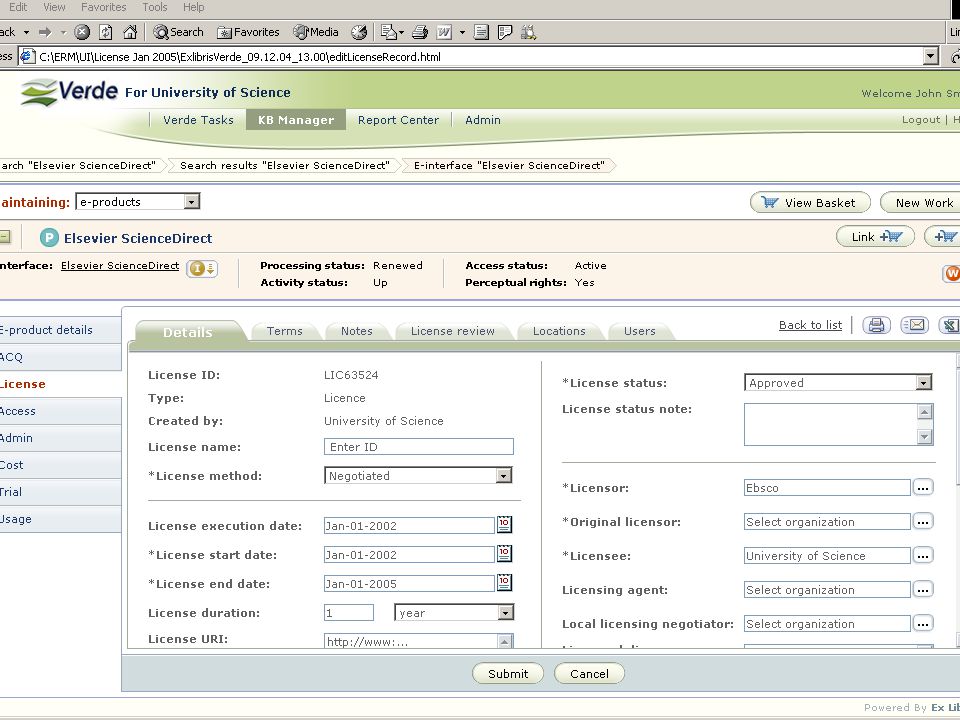Screen dimensions: 960x720
Task: Click the View Basket button
Action: [810, 203]
